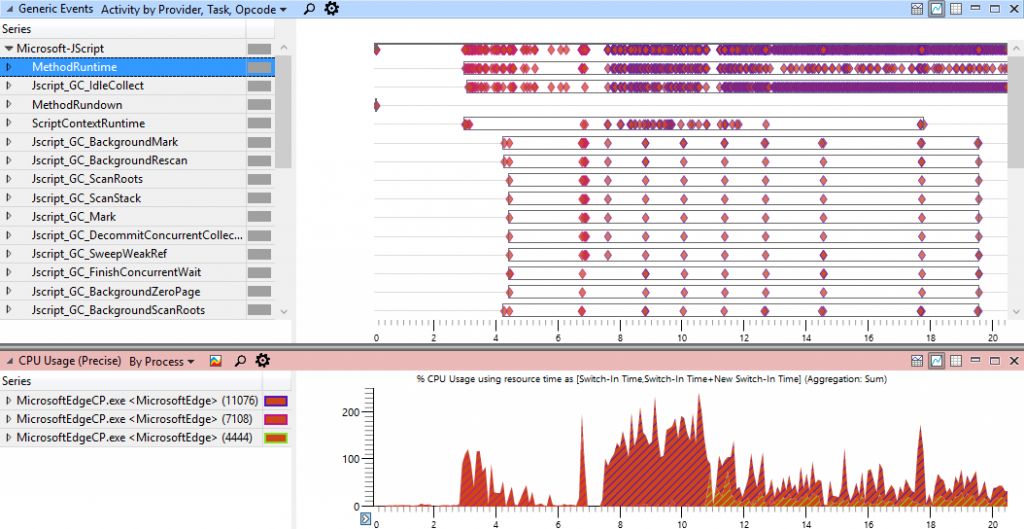Expand the MethodRuntime series row

[x=8, y=67]
